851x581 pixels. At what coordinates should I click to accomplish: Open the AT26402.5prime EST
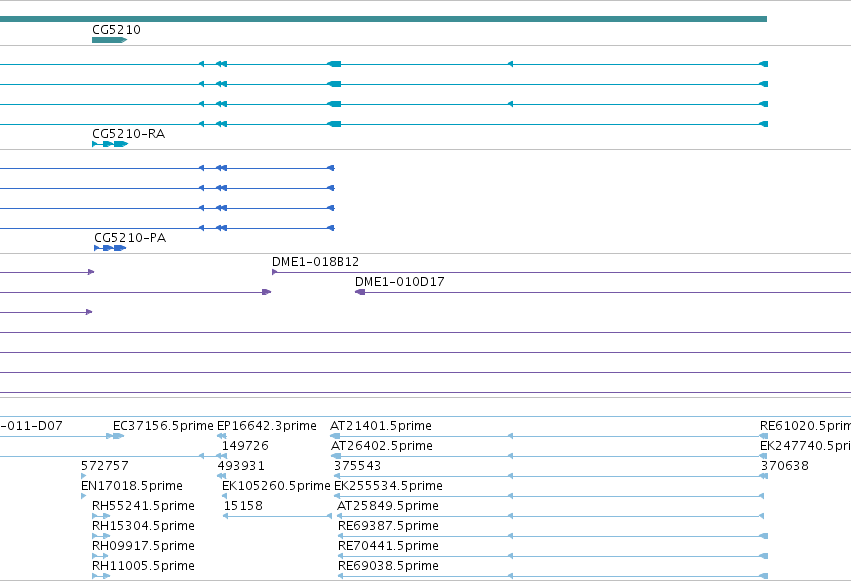coord(382,446)
